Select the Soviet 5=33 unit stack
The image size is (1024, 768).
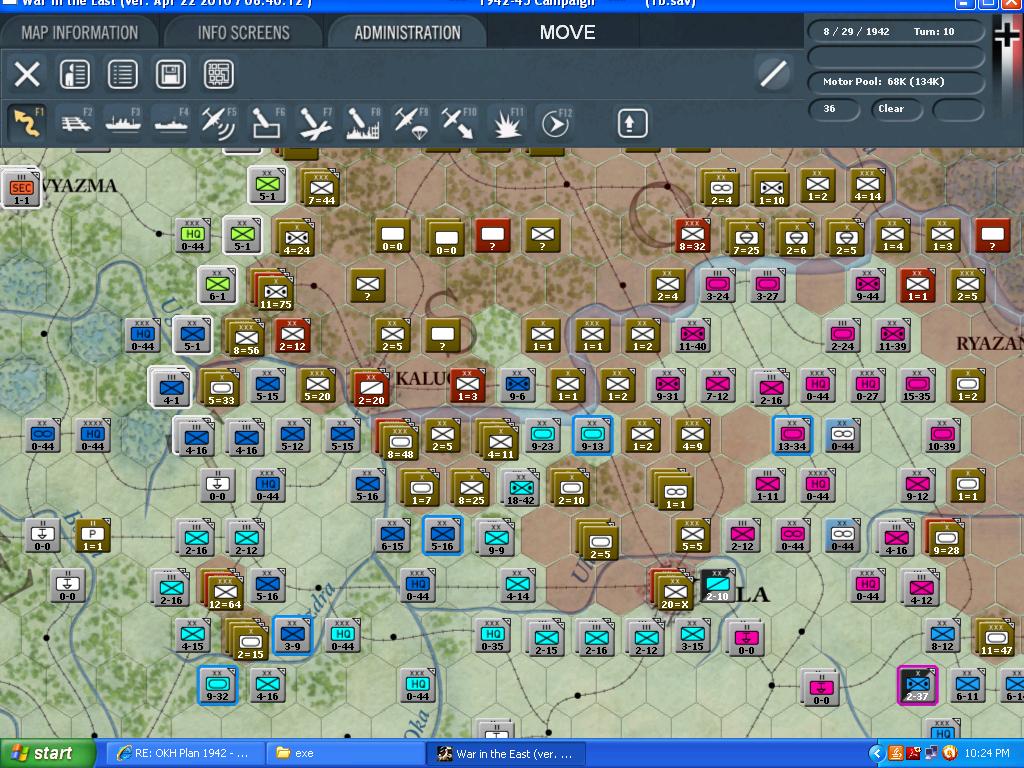220,389
